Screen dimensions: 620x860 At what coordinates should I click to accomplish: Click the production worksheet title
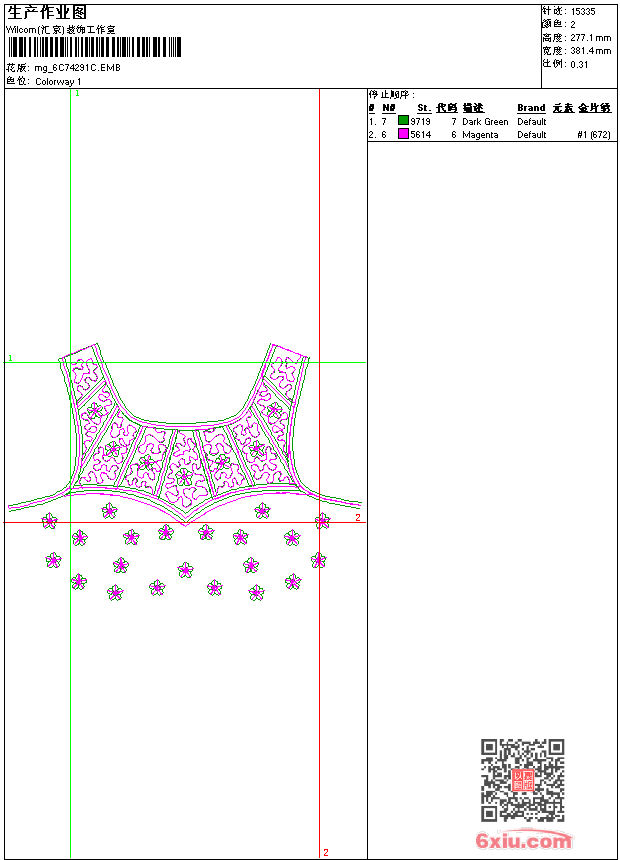(47, 12)
